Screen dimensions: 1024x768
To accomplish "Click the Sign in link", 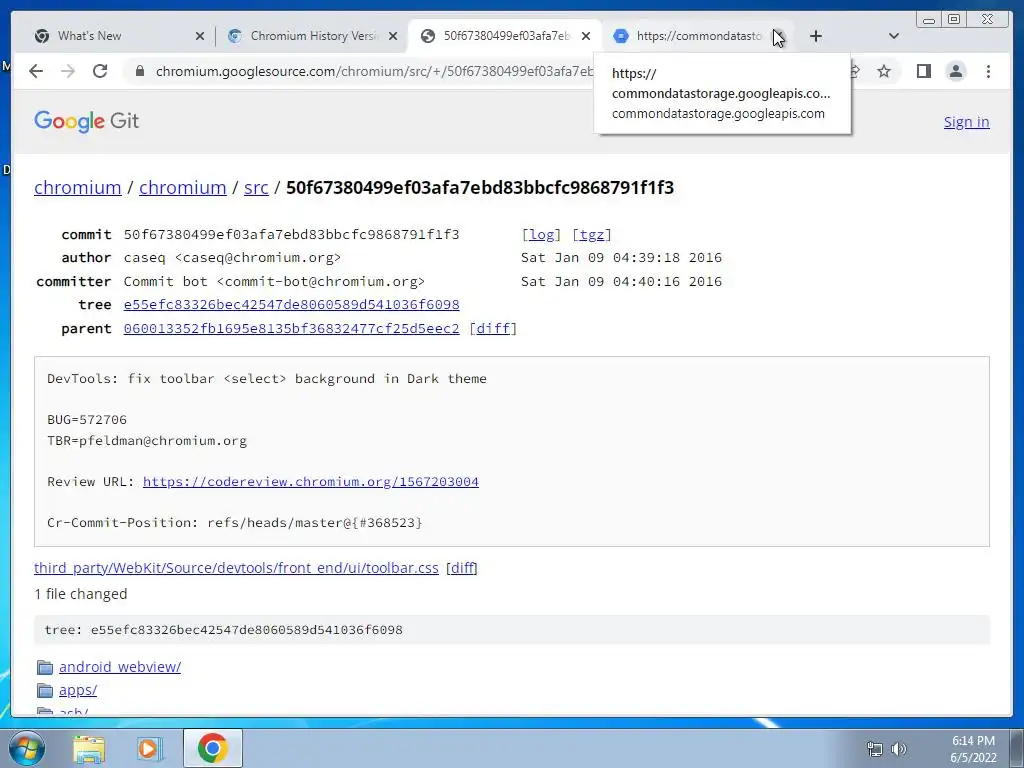I will pyautogui.click(x=966, y=122).
